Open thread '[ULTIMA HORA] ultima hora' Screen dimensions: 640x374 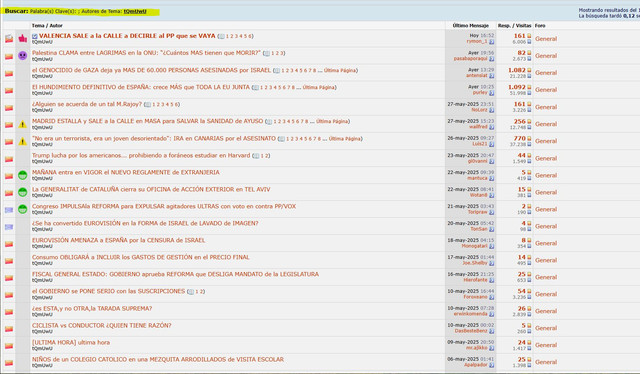[x=71, y=342]
